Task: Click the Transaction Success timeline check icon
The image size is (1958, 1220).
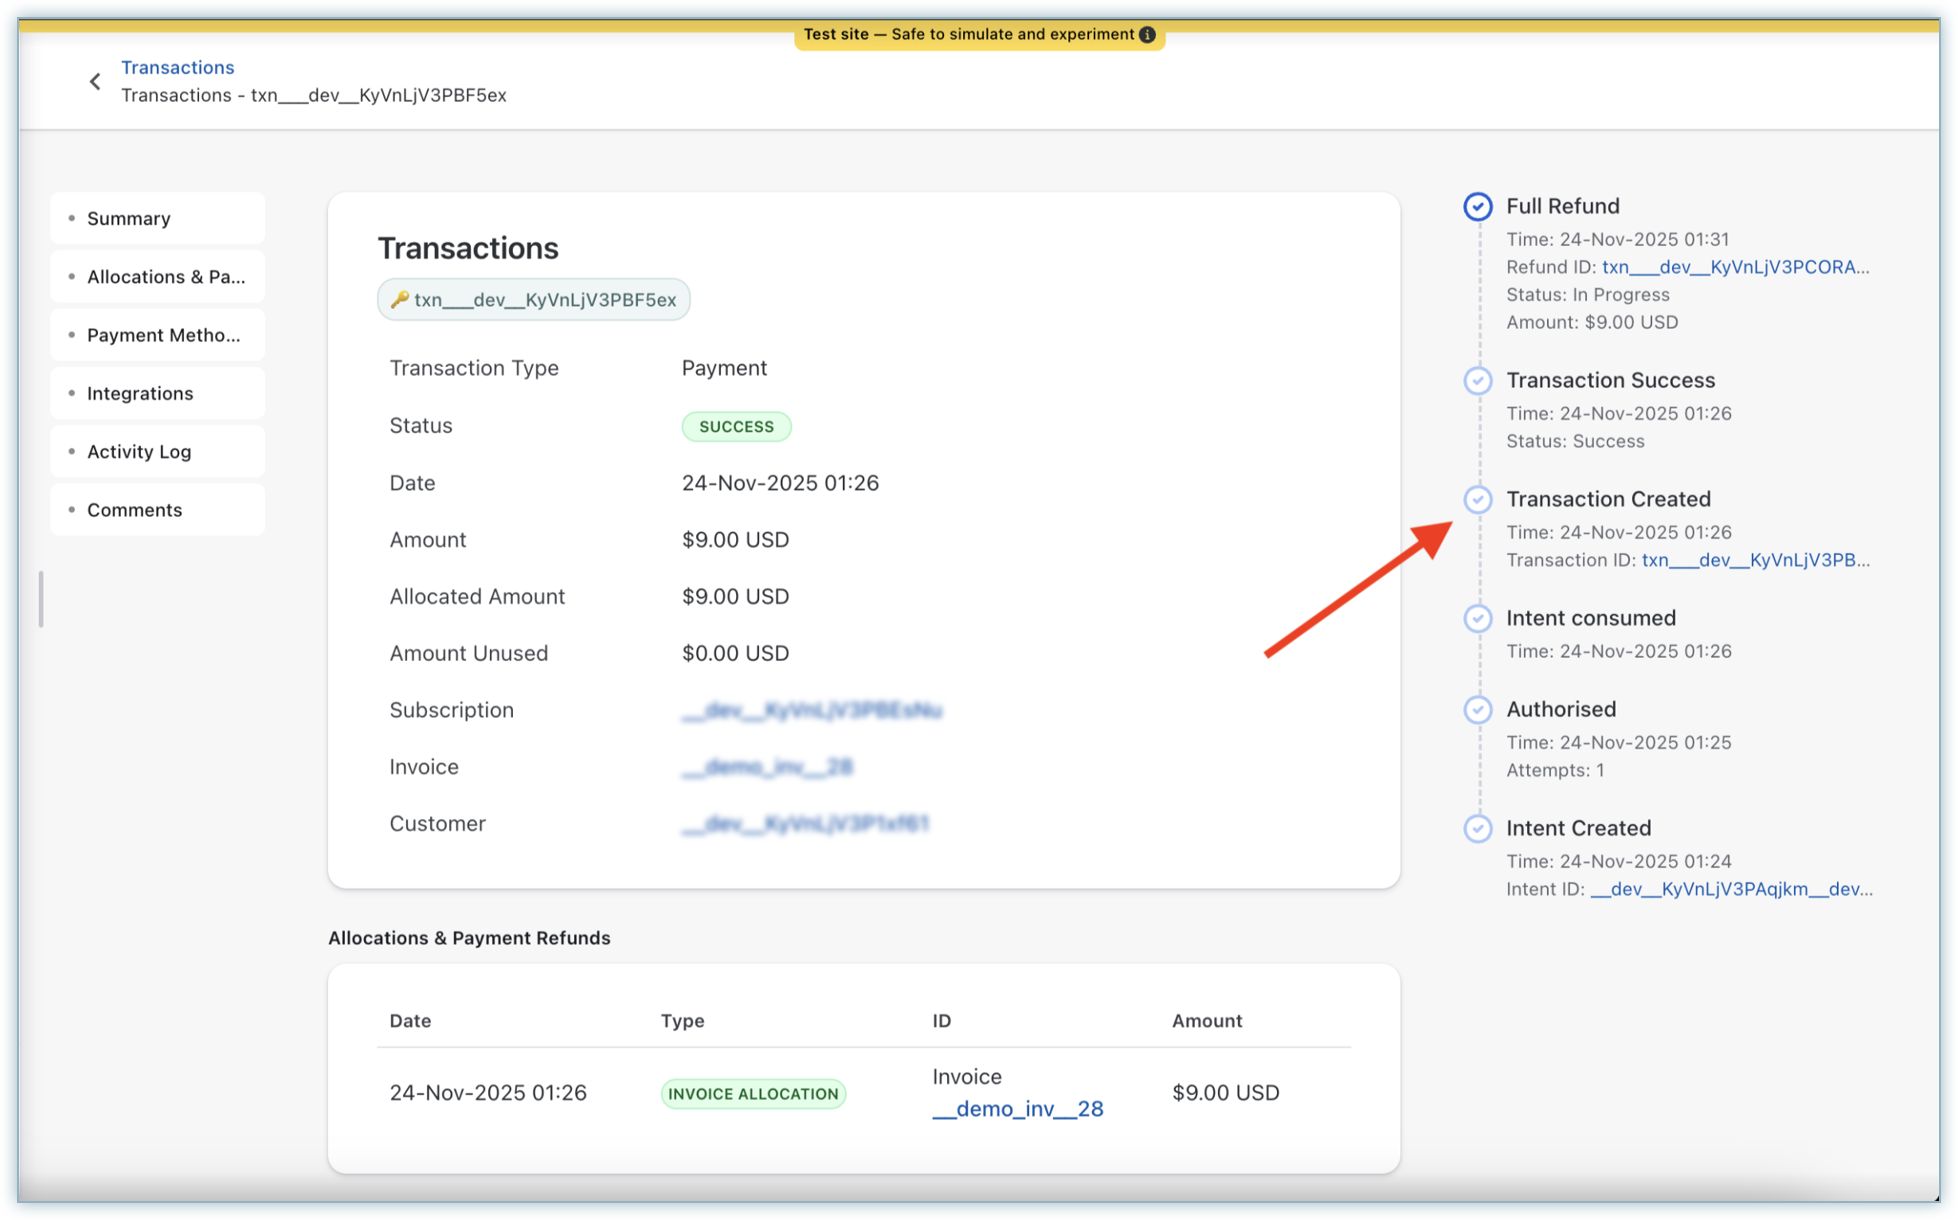Action: coord(1477,380)
